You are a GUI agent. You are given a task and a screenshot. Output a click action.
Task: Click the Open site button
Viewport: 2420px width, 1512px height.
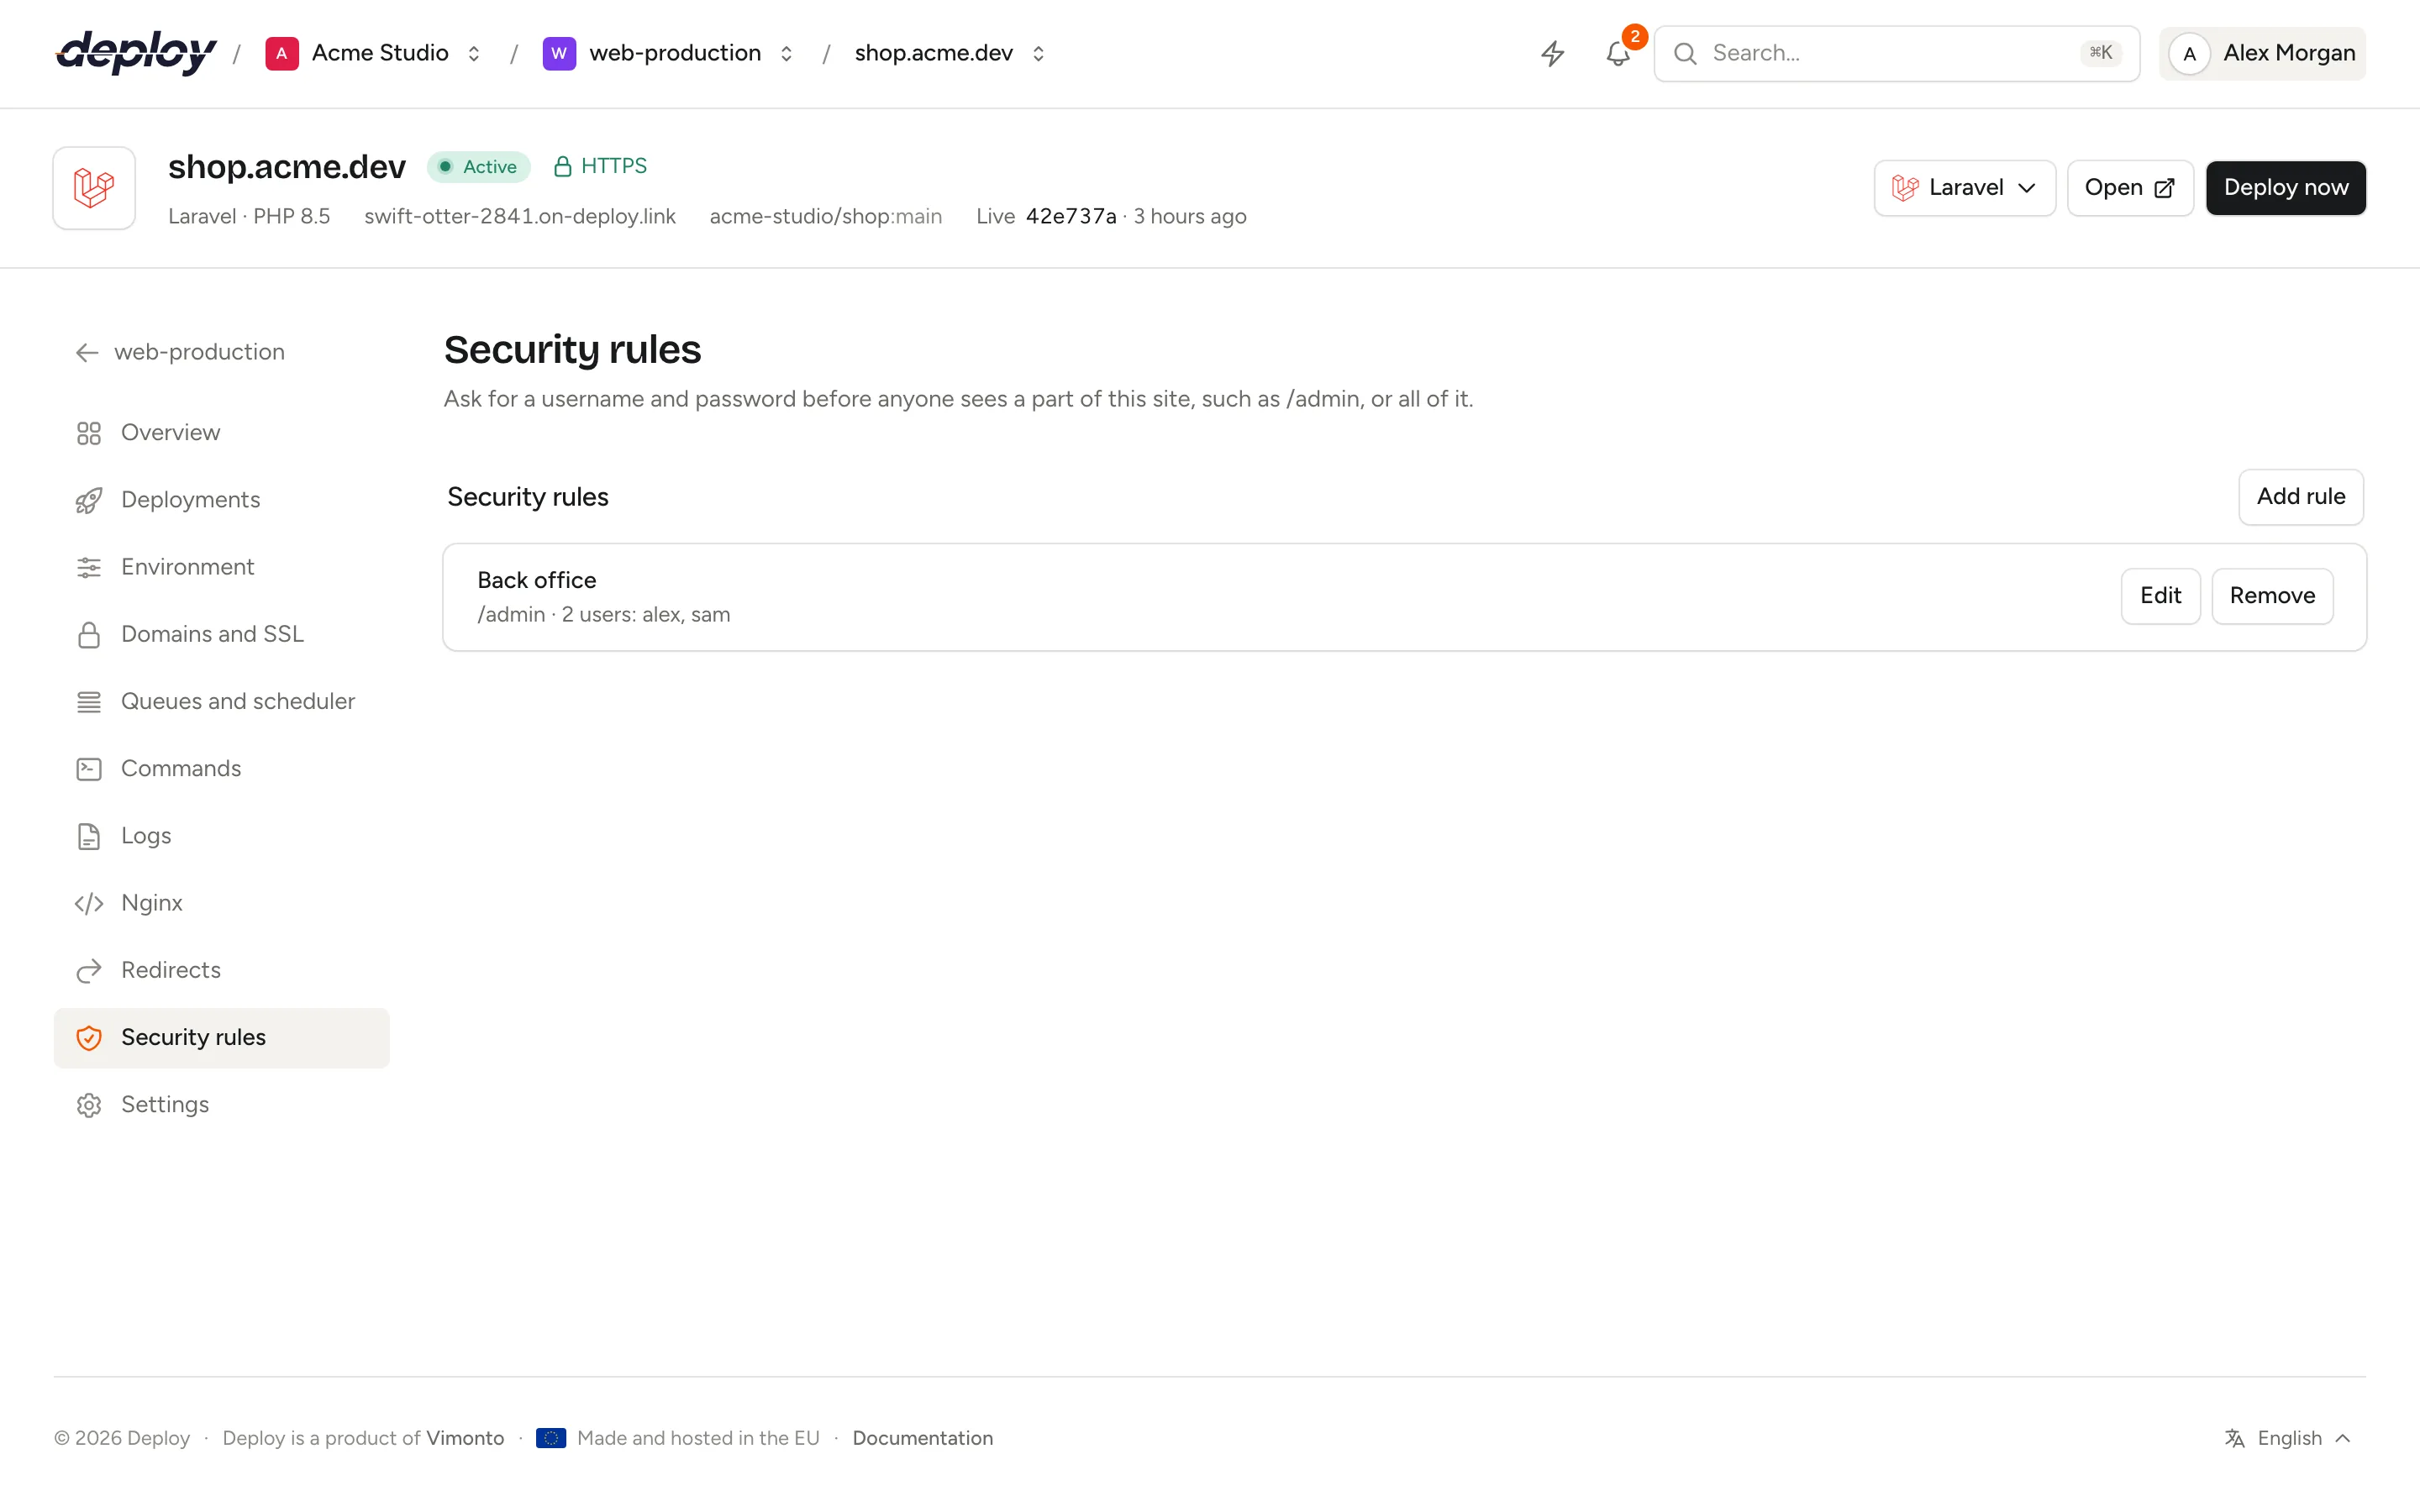click(2130, 188)
